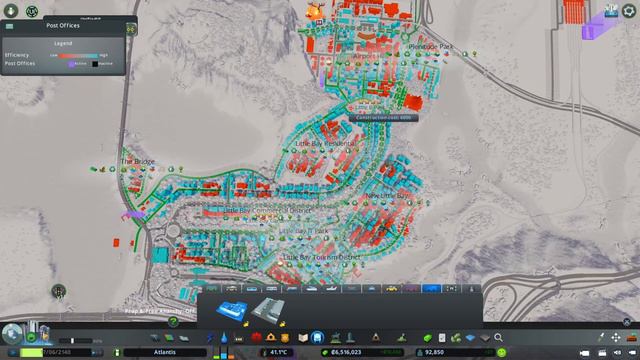Open the Unique Buildings statue icon
Screen dimensions: 640x360
[350, 338]
